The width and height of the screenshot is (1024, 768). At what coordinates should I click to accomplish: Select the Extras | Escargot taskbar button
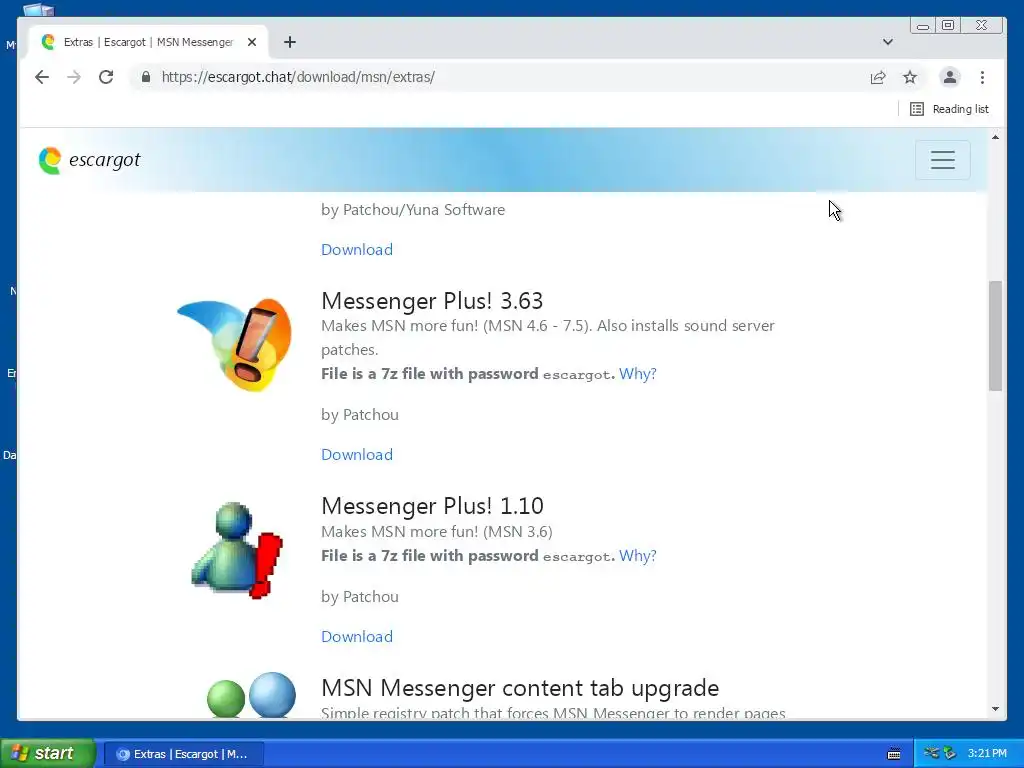(184, 754)
